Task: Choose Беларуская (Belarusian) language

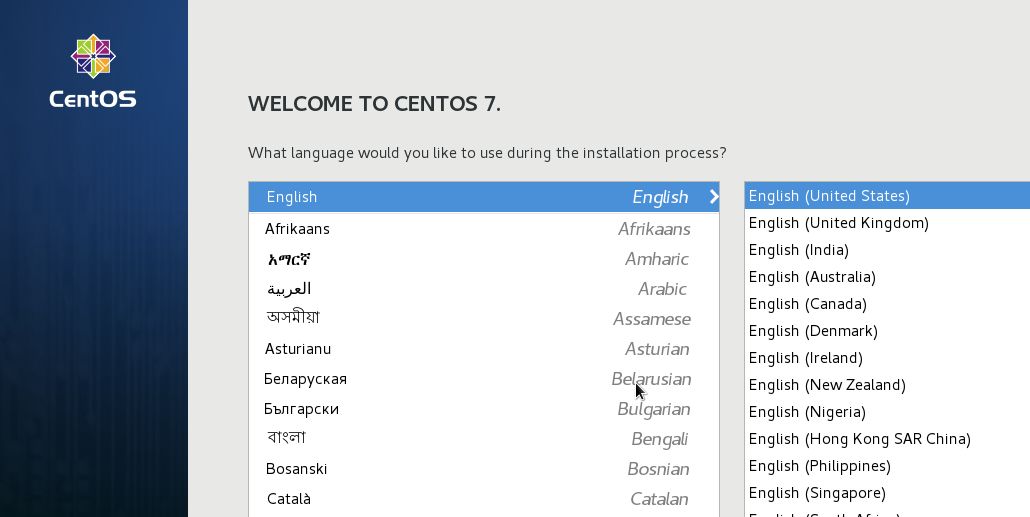Action: [484, 379]
